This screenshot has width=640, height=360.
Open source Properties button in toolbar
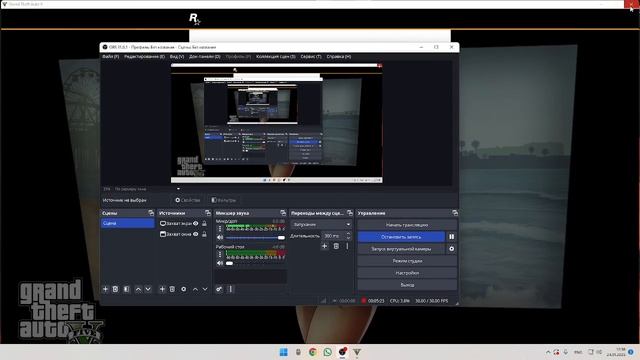click(x=188, y=200)
